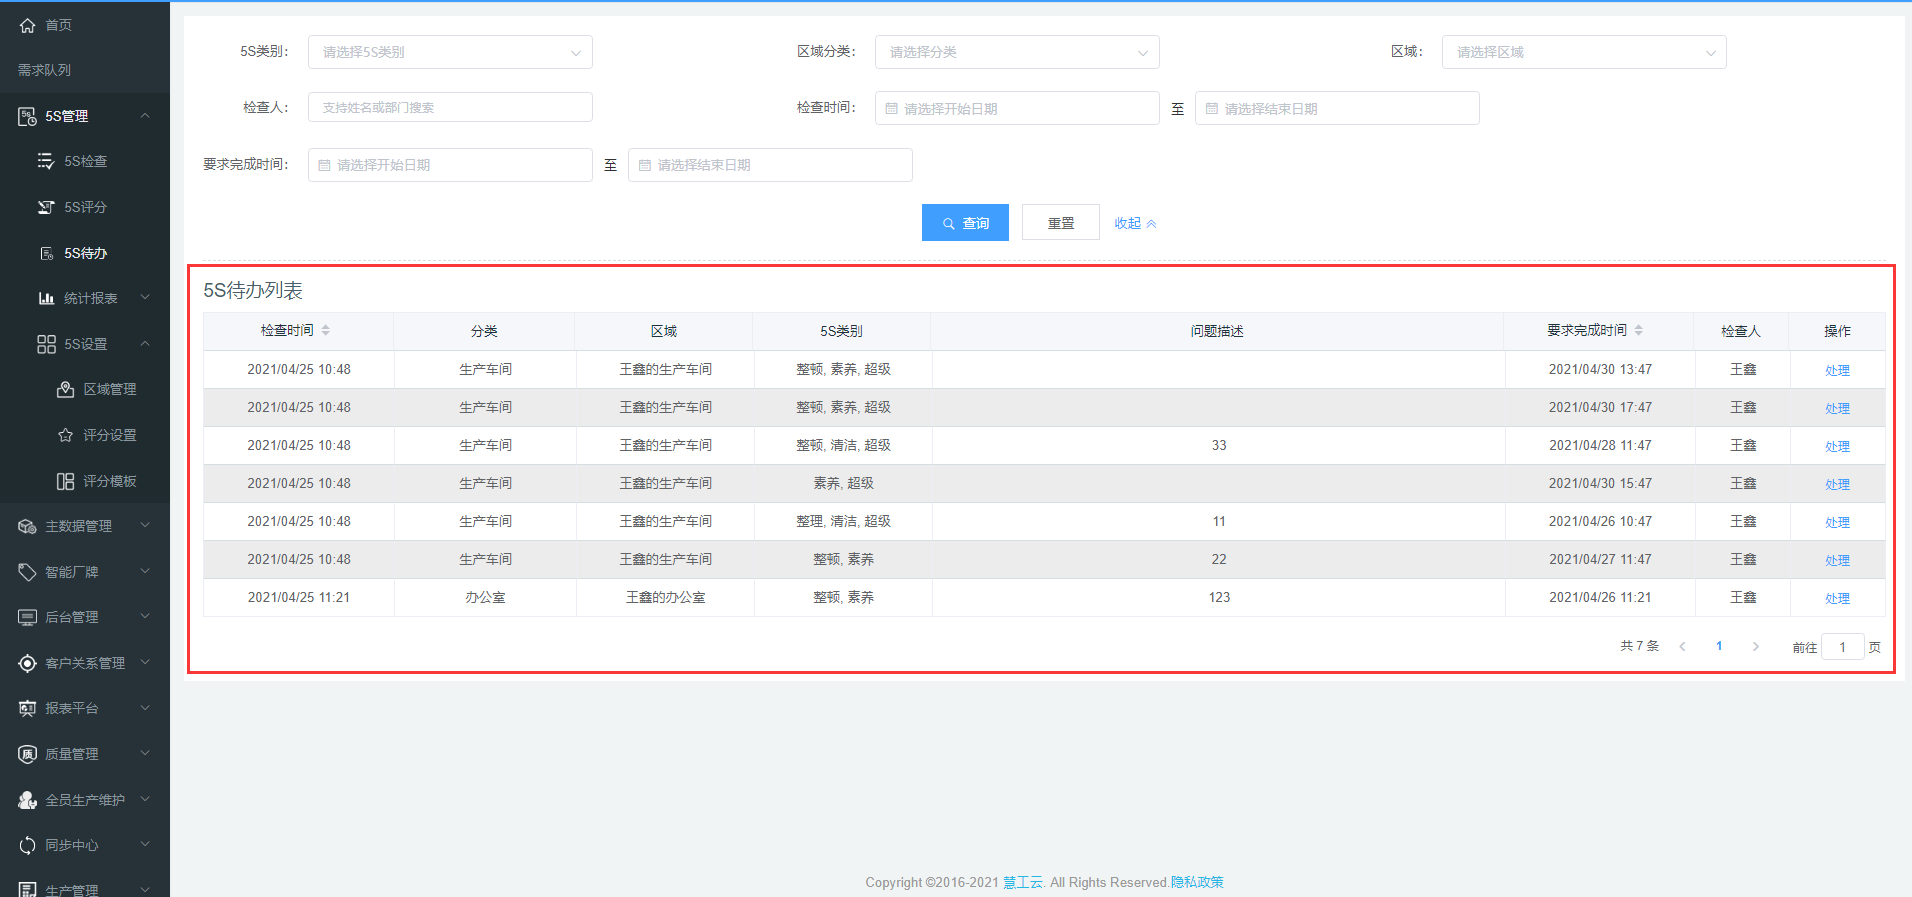This screenshot has height=897, width=1912.
Task: Click 处理 link for the 办公室 row
Action: click(1837, 598)
